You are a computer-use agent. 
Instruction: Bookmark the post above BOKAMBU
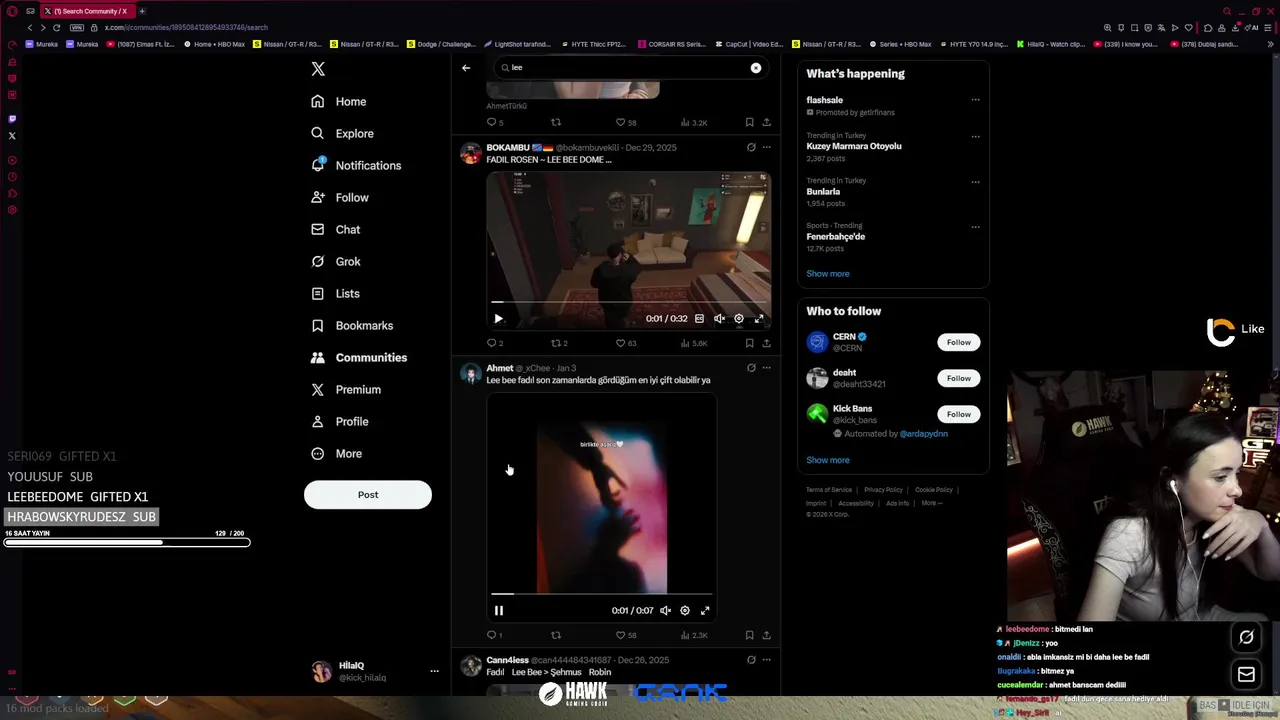(x=749, y=122)
